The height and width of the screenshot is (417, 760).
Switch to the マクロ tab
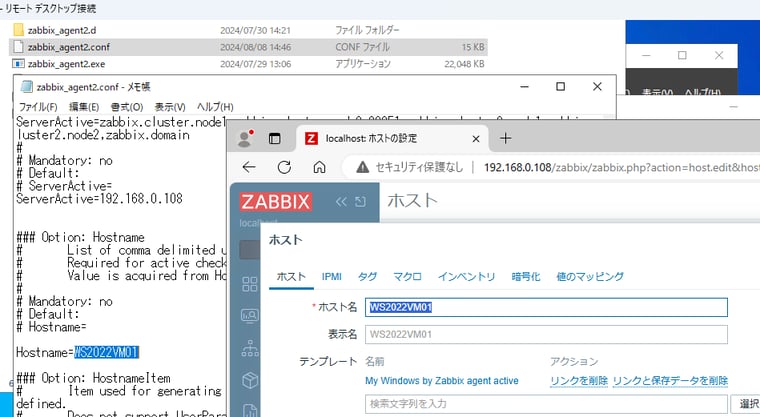pos(407,277)
